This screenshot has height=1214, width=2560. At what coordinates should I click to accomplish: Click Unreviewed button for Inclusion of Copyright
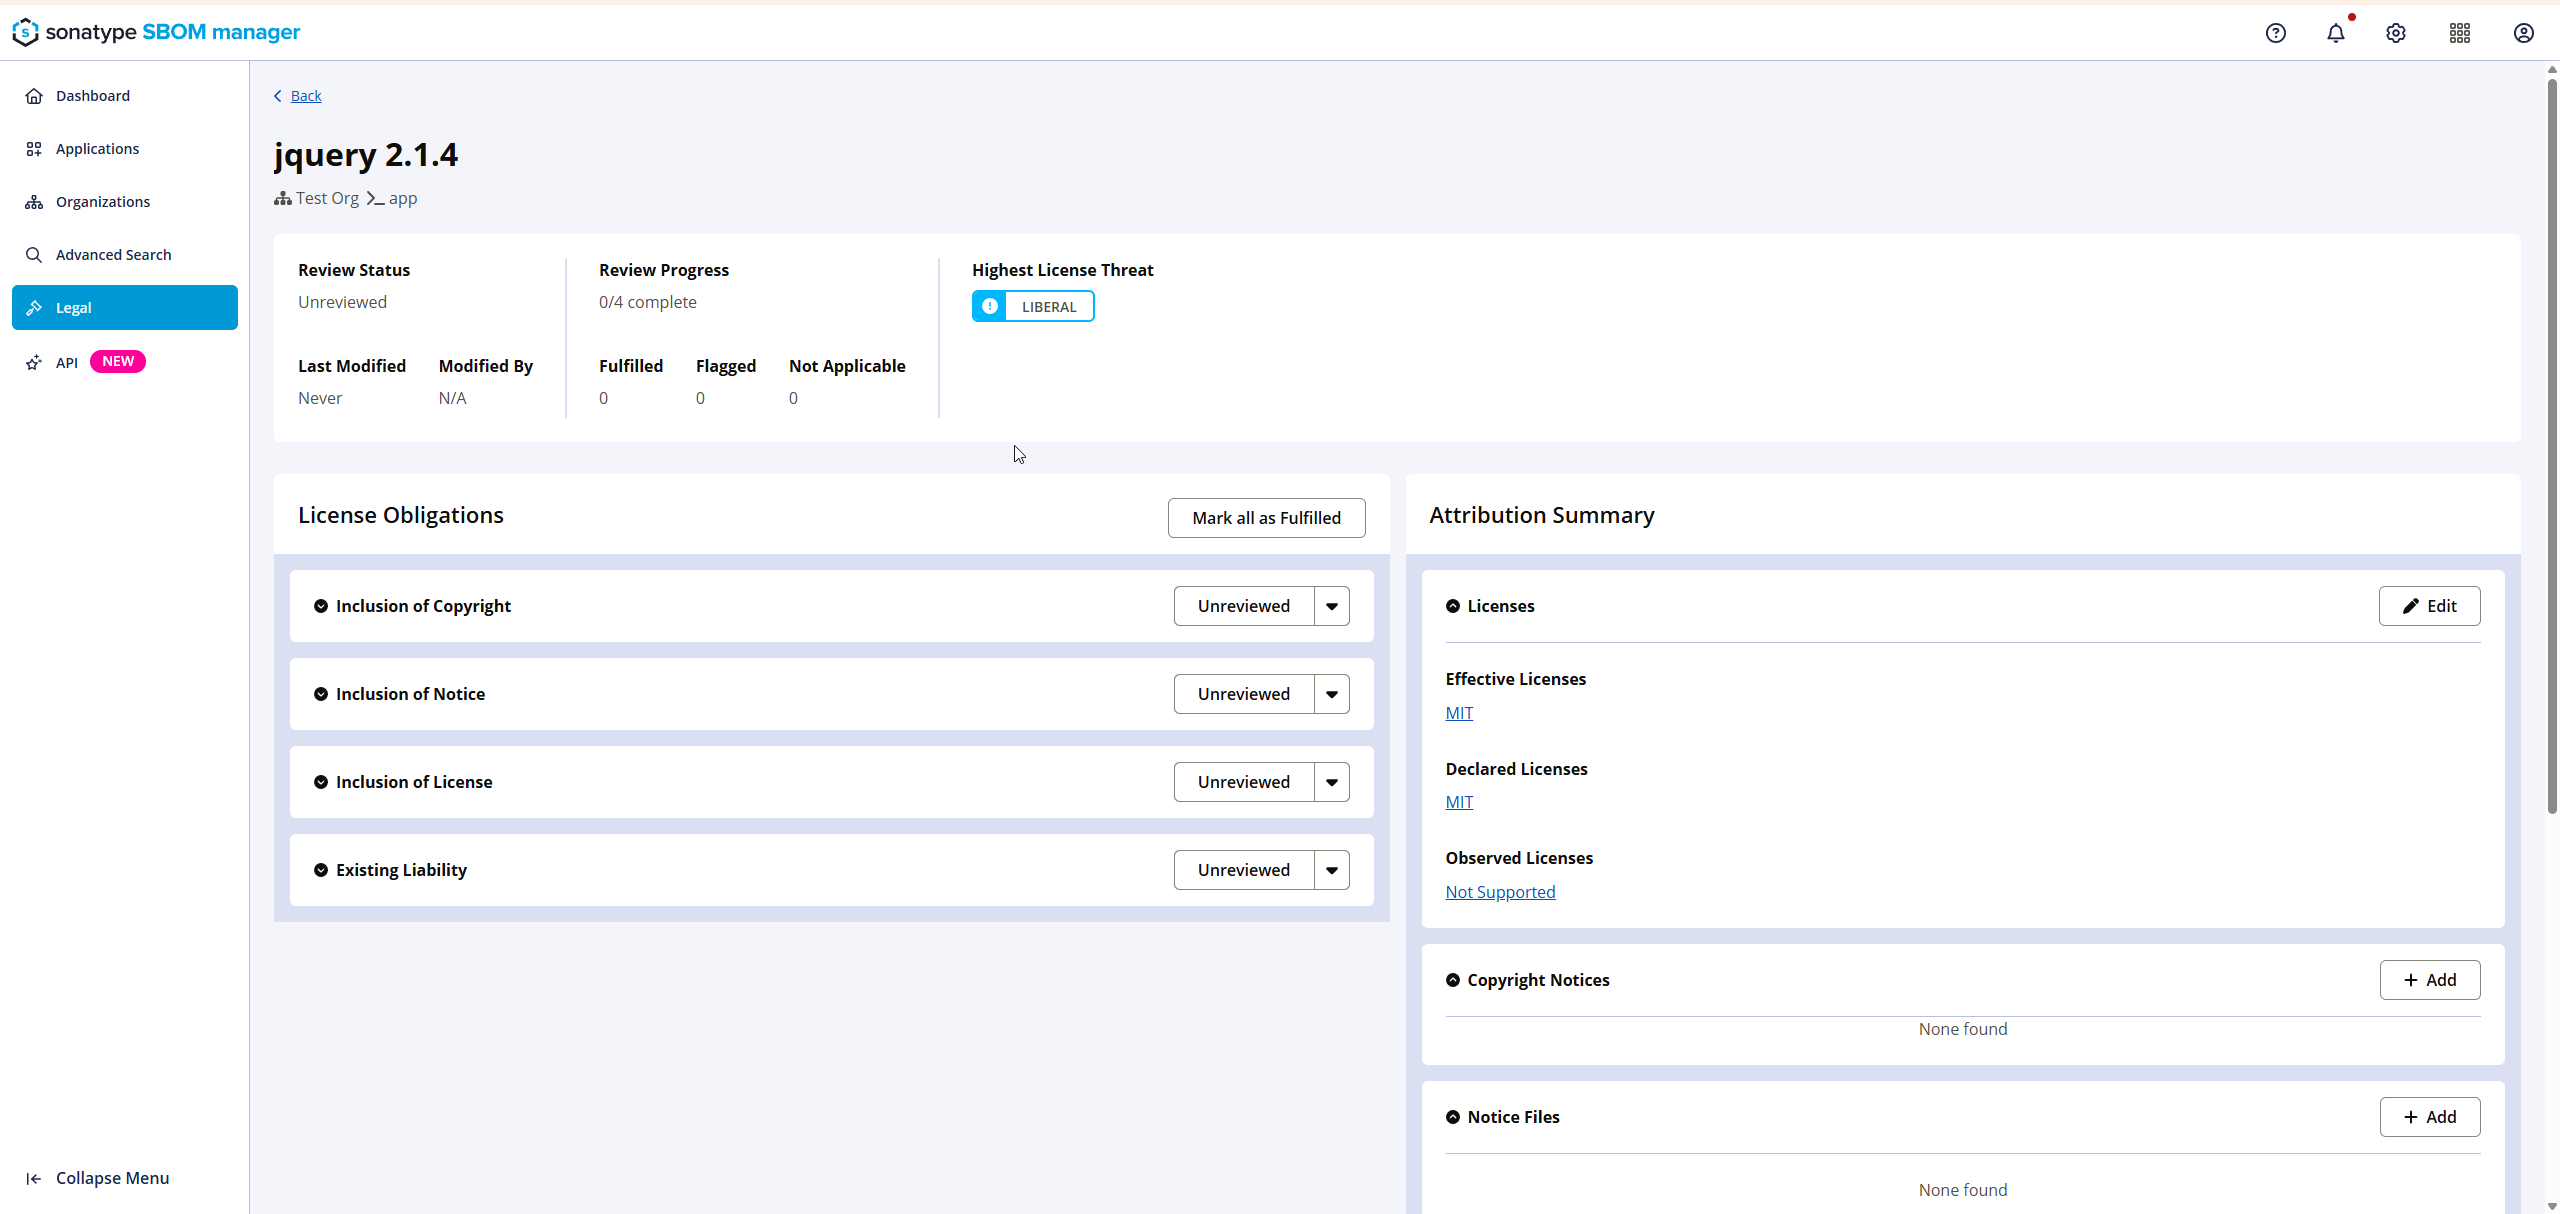[1244, 606]
